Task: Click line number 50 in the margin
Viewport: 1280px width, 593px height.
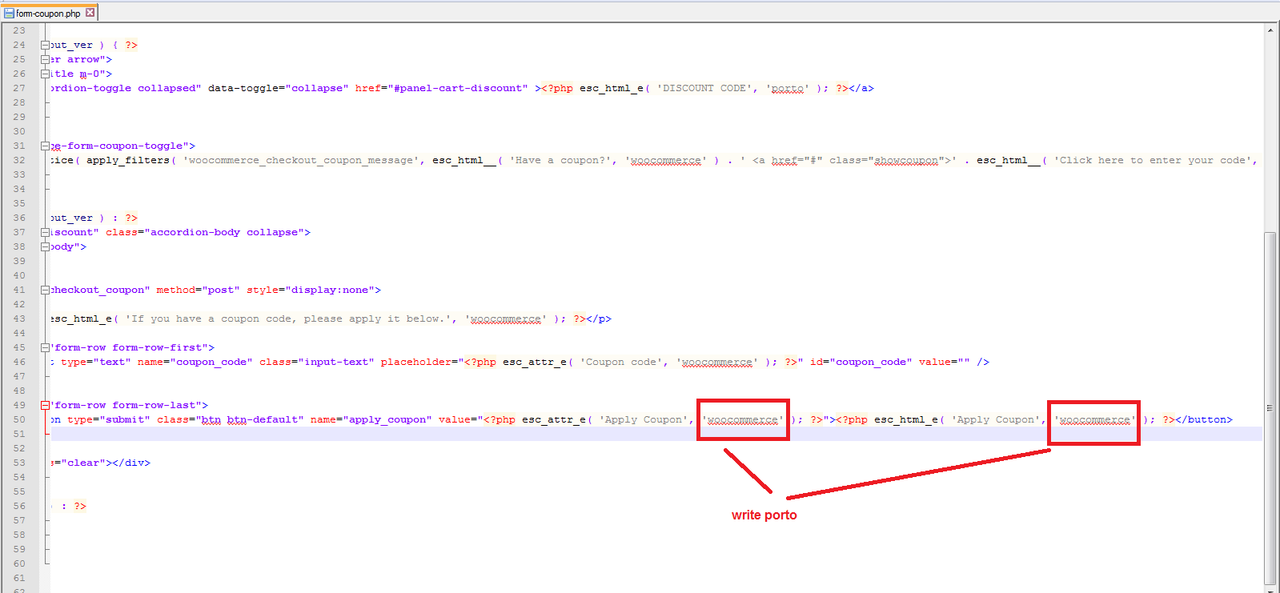Action: 20,420
